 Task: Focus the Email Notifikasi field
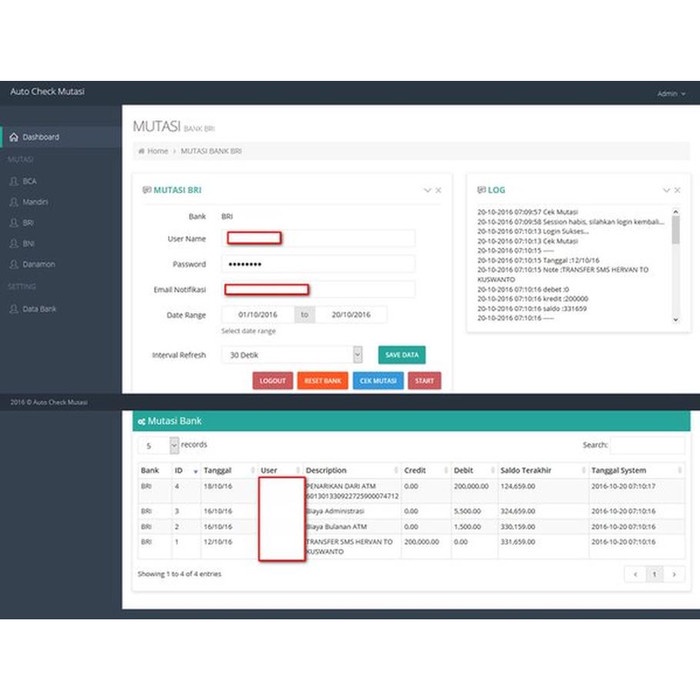click(318, 290)
